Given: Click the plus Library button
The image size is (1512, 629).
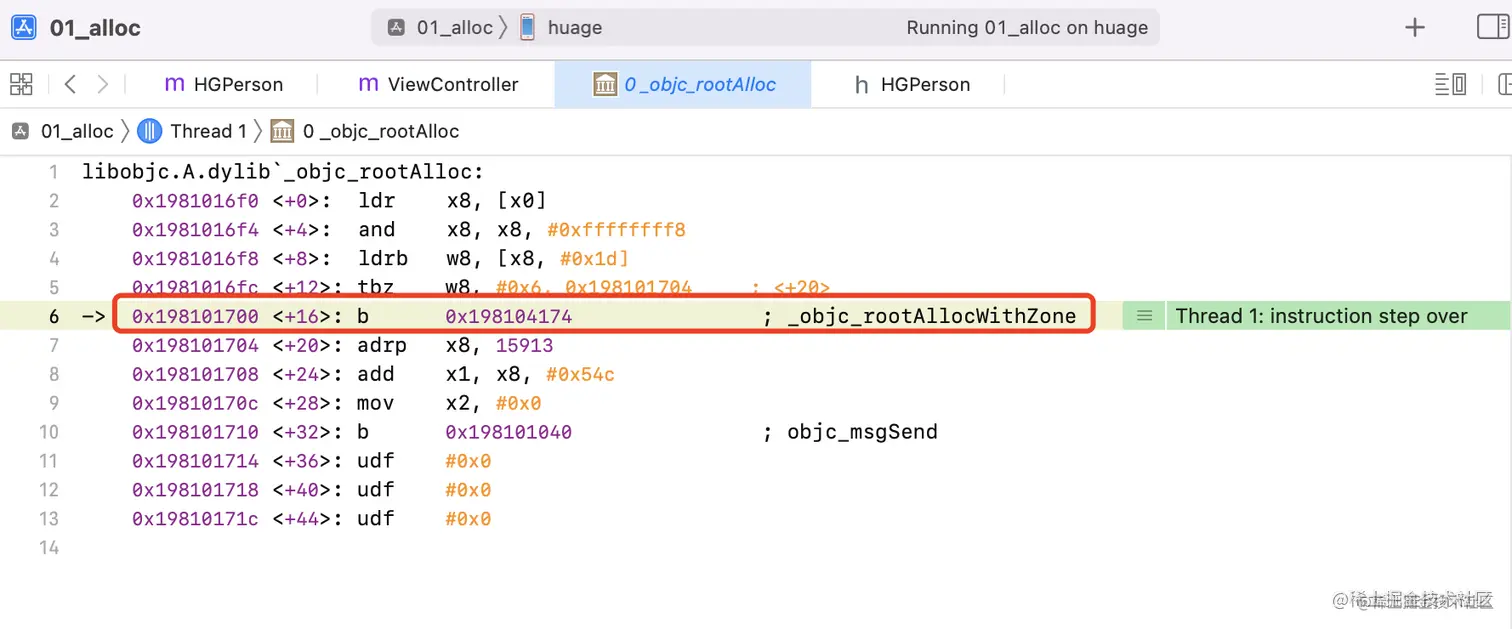Looking at the screenshot, I should pos(1414,28).
